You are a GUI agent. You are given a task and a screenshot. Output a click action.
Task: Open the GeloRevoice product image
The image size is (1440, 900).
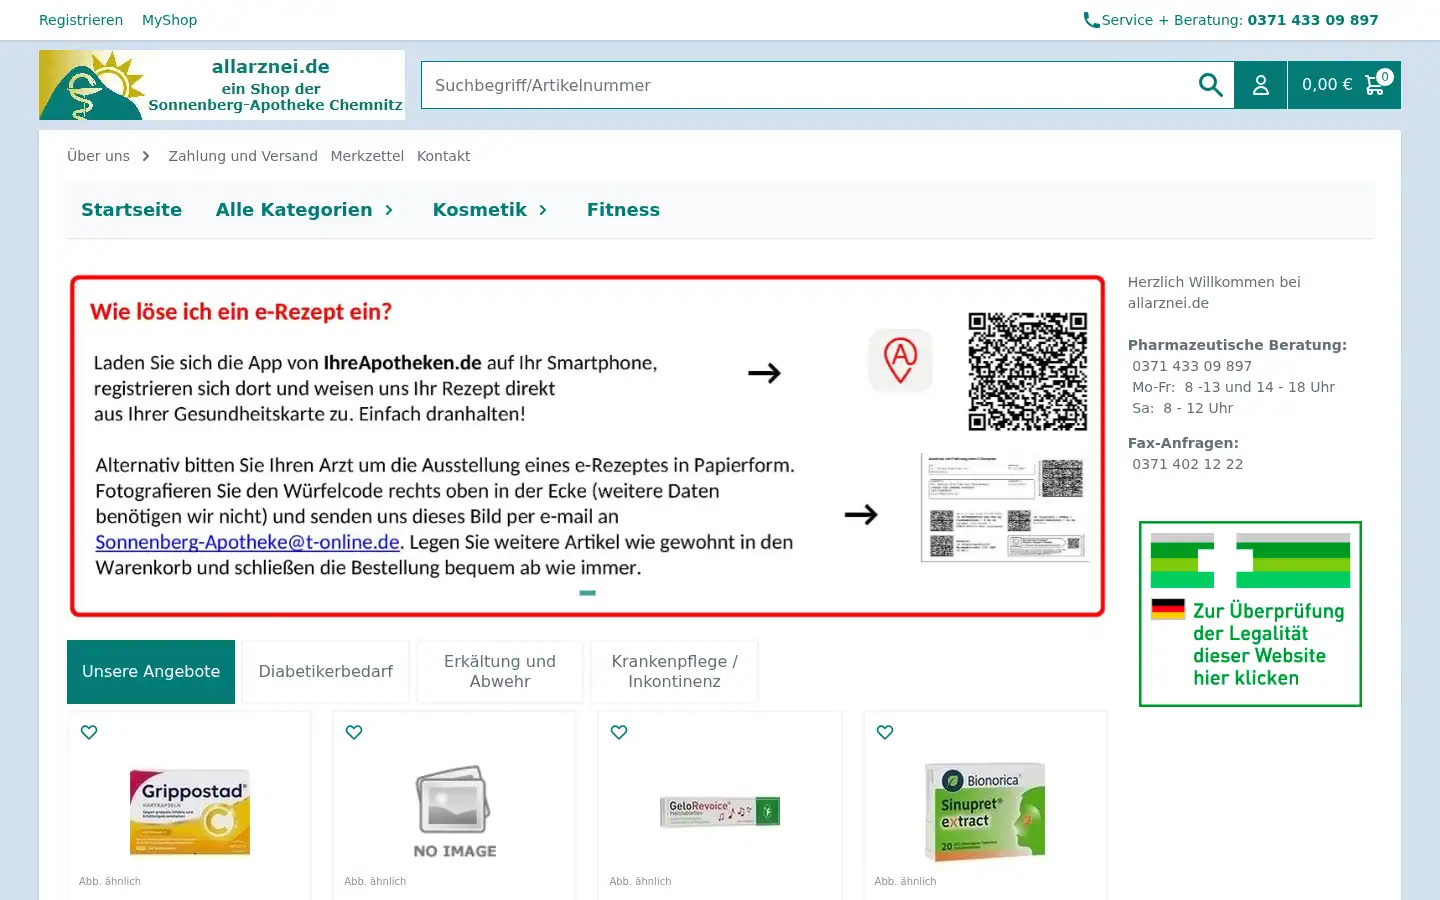(720, 811)
